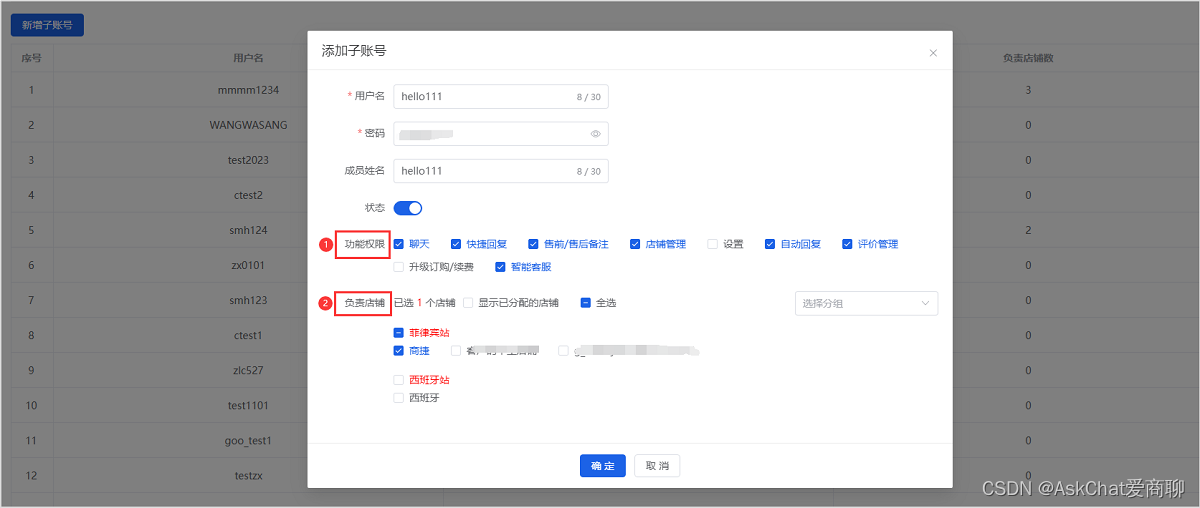Focus the 密码 input field
This screenshot has width=1200, height=508.
tap(501, 133)
